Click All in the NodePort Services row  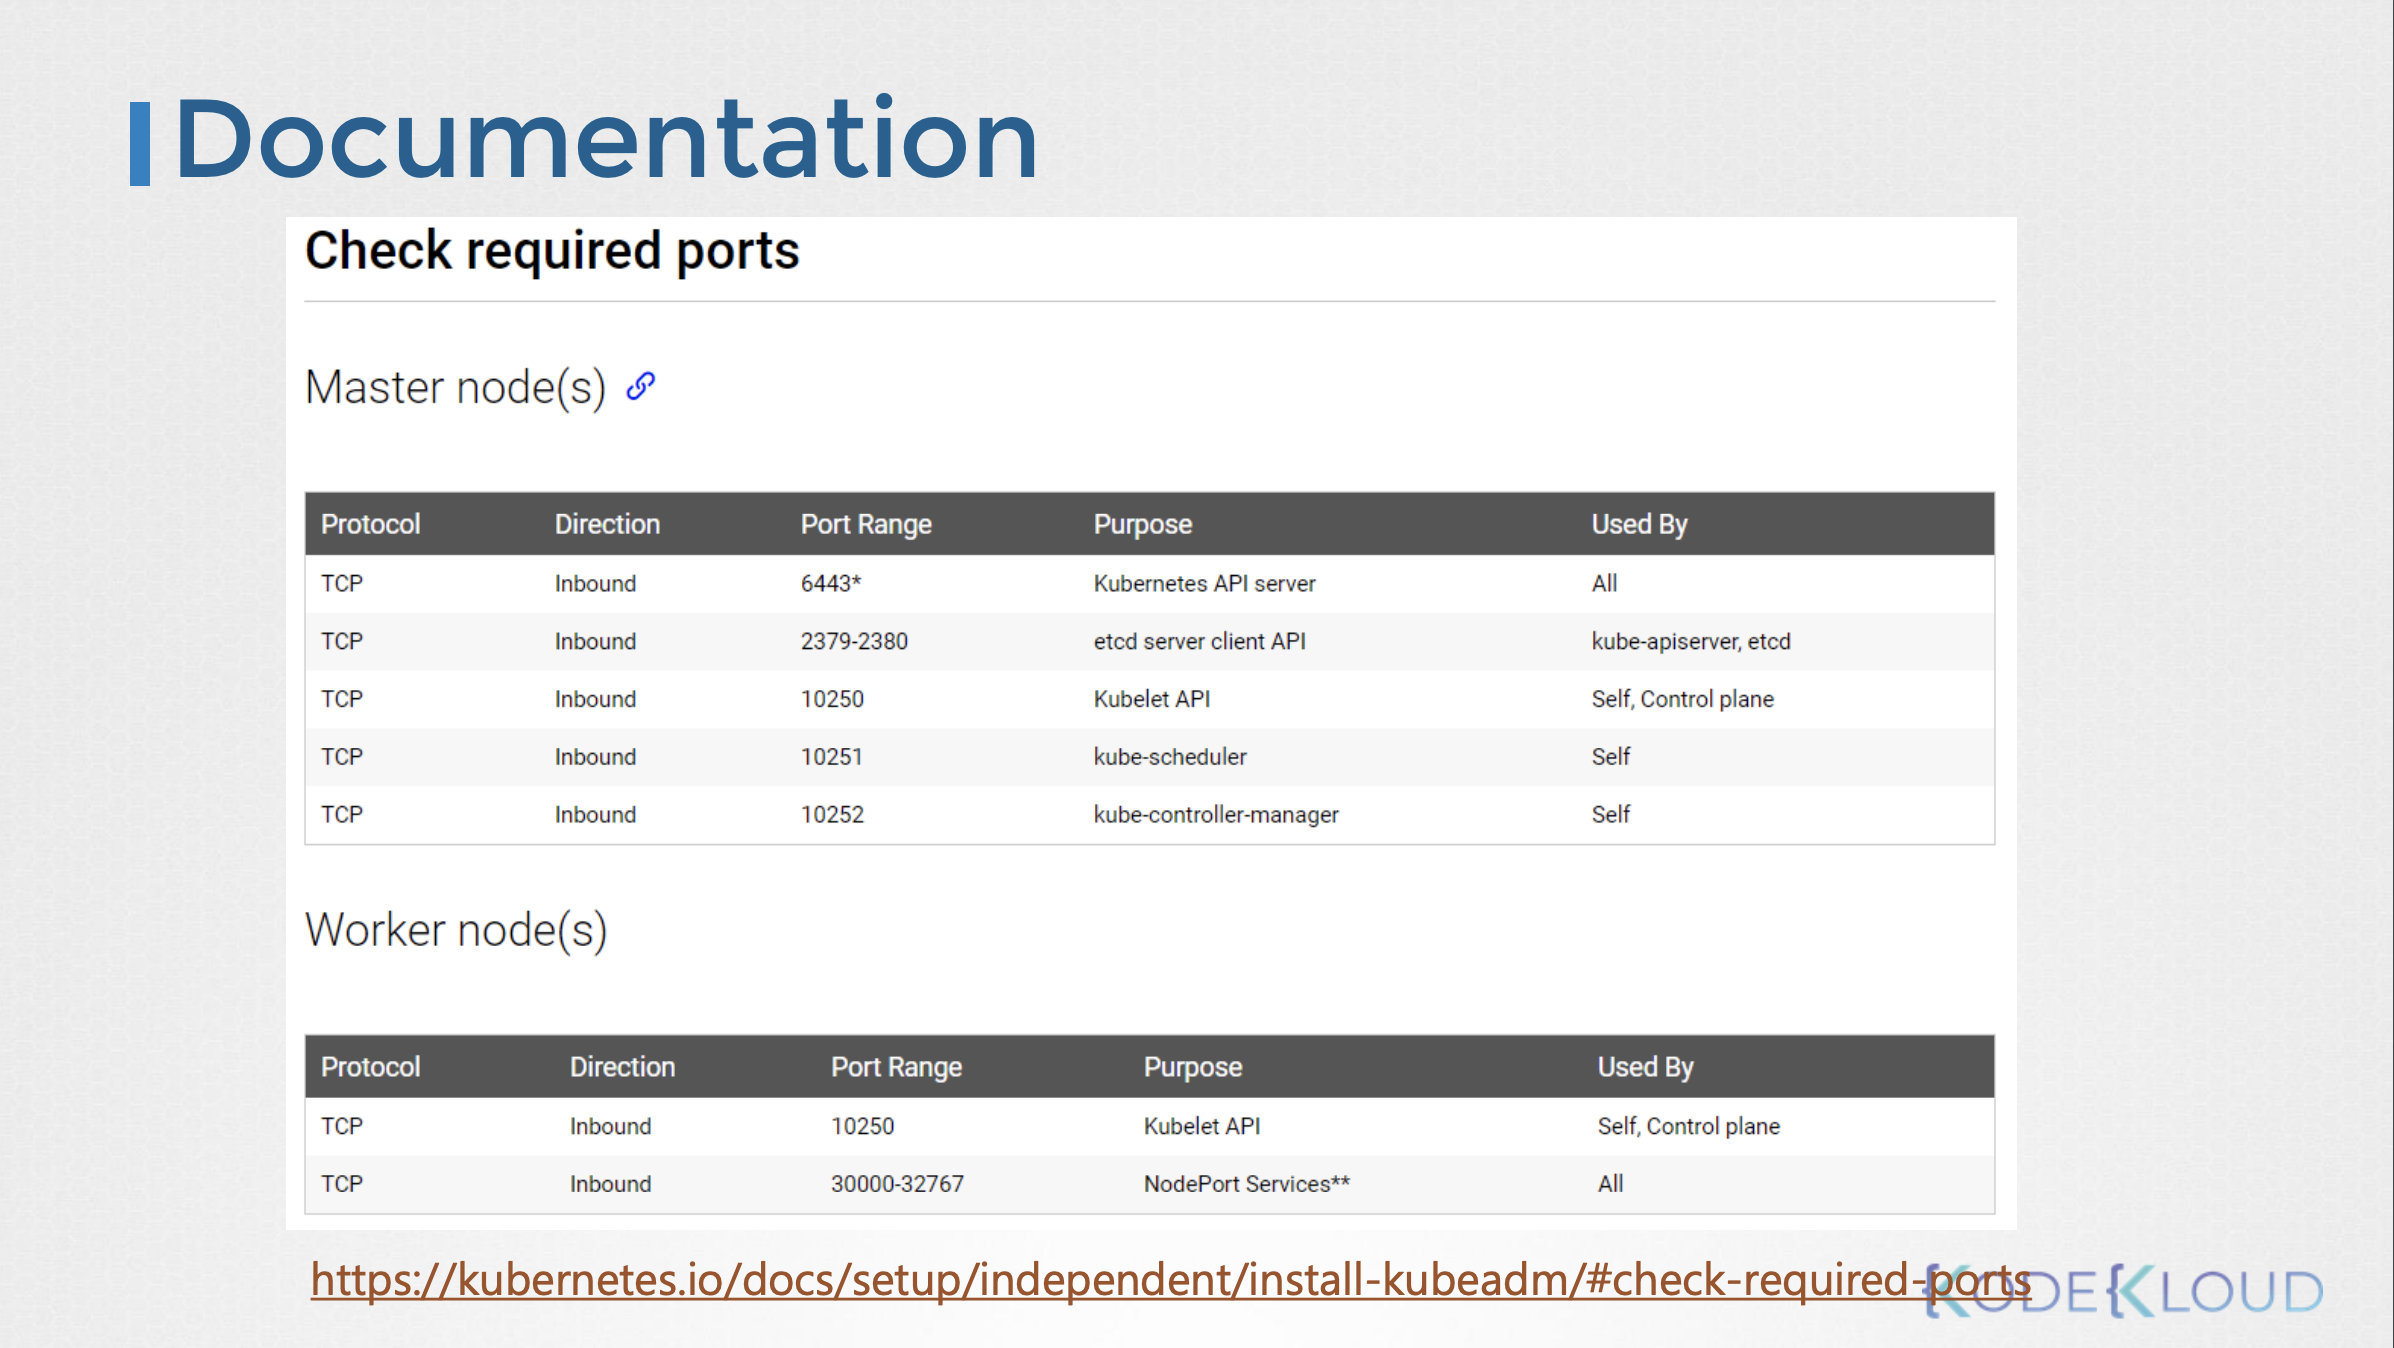pos(1610,1184)
